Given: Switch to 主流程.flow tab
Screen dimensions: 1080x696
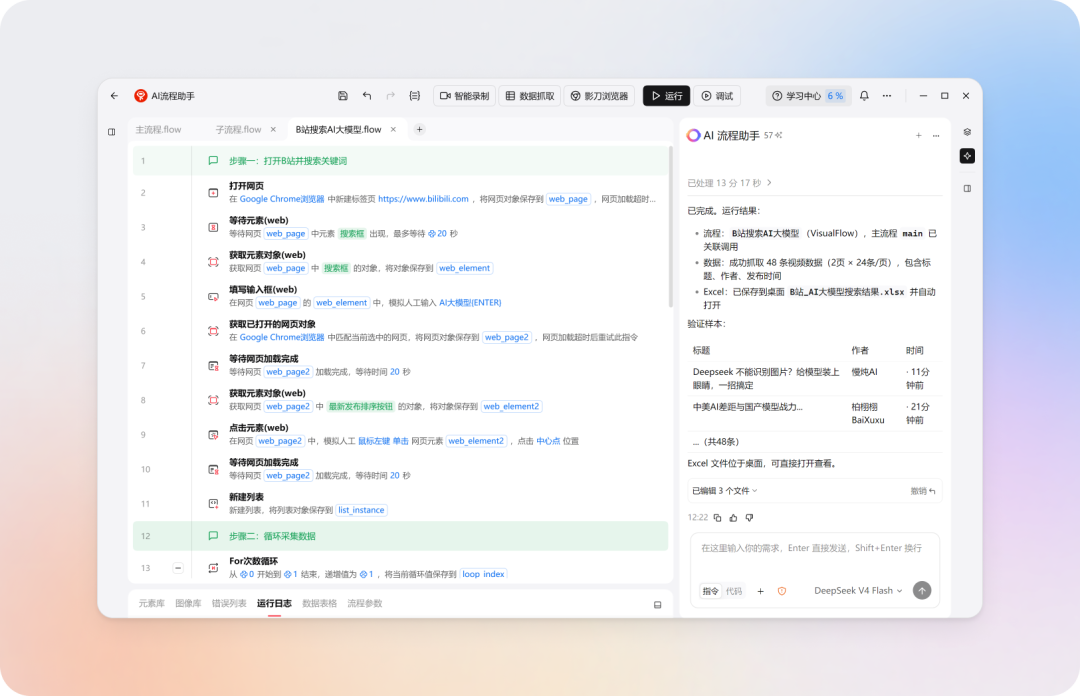Looking at the screenshot, I should (x=158, y=130).
